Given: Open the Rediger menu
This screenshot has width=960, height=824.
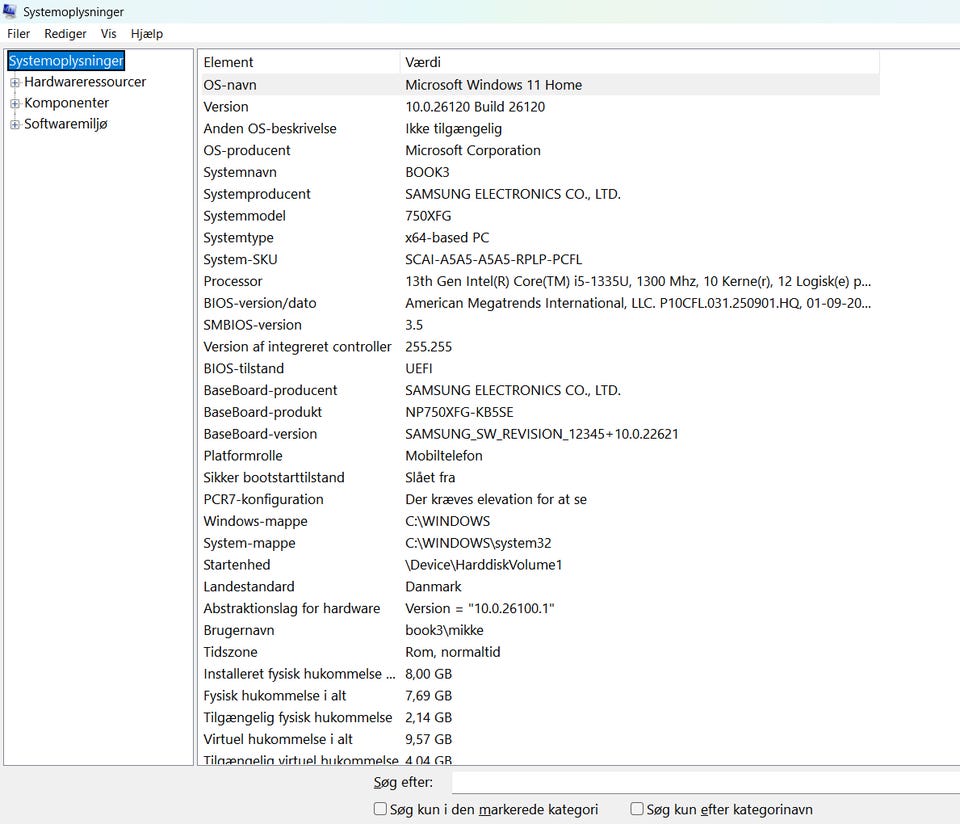Looking at the screenshot, I should click(x=65, y=34).
